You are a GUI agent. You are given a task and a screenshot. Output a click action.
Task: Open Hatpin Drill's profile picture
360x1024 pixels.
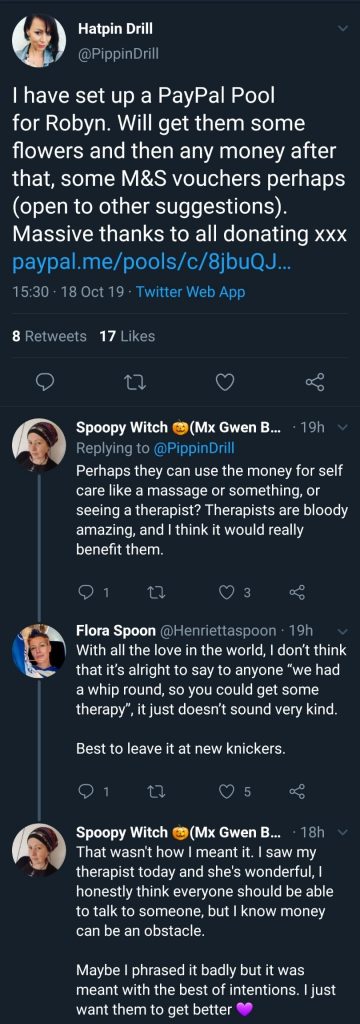tap(39, 40)
